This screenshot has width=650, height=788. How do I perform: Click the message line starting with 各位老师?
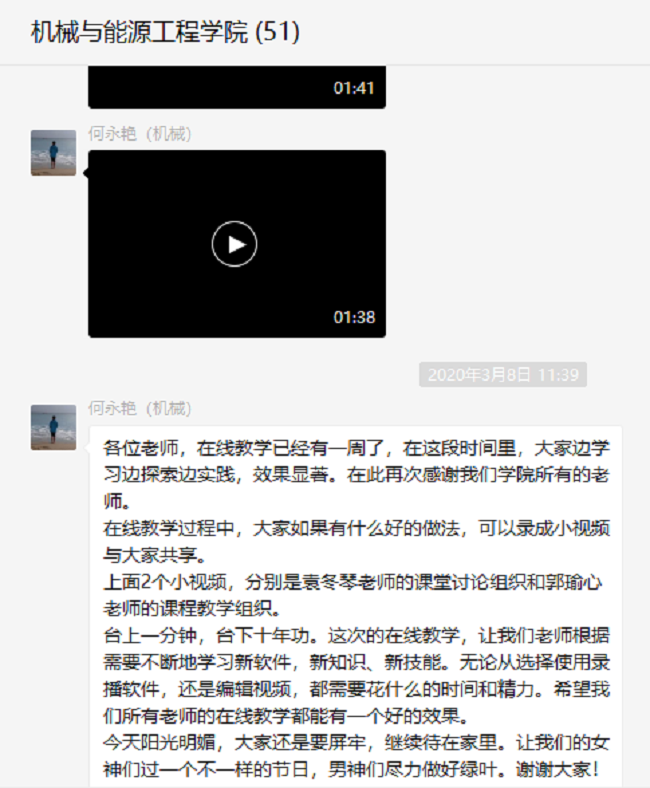356,448
